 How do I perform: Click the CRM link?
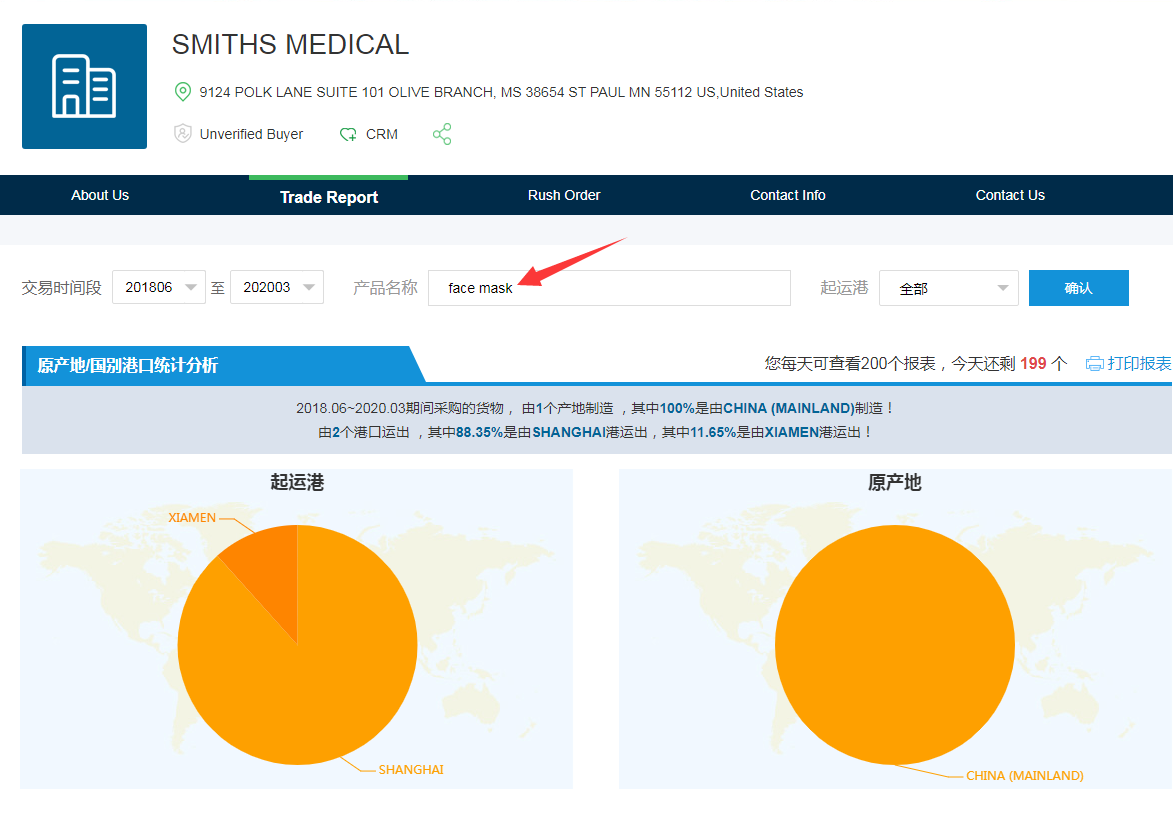[x=382, y=134]
